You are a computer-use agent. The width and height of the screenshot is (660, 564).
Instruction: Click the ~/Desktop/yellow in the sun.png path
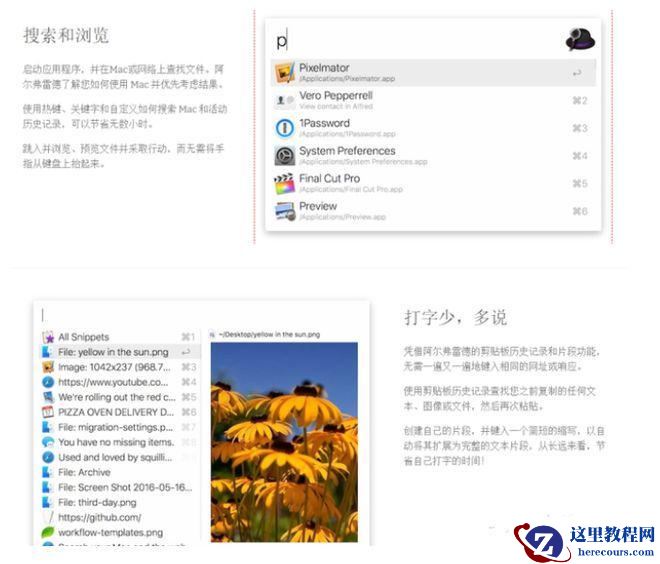(x=269, y=335)
